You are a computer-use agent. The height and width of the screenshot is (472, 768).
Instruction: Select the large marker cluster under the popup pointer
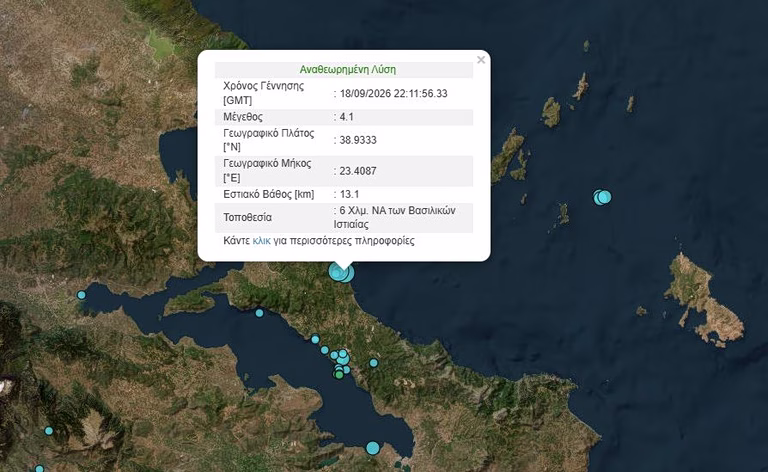341,272
